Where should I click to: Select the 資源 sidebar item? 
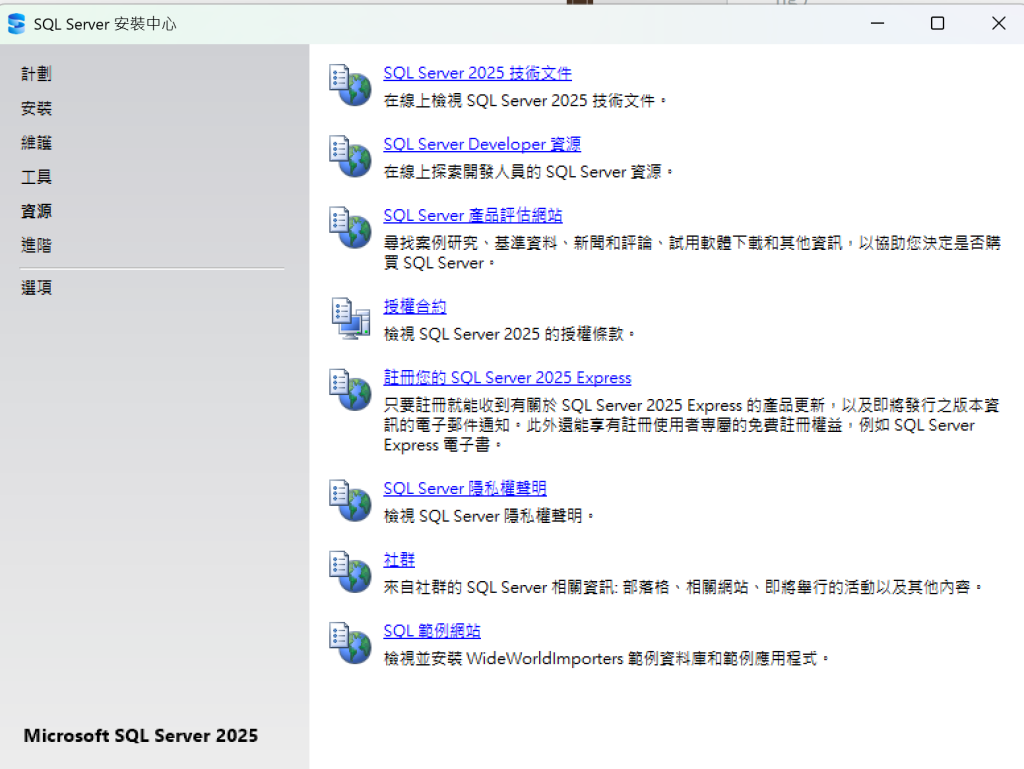[x=37, y=211]
